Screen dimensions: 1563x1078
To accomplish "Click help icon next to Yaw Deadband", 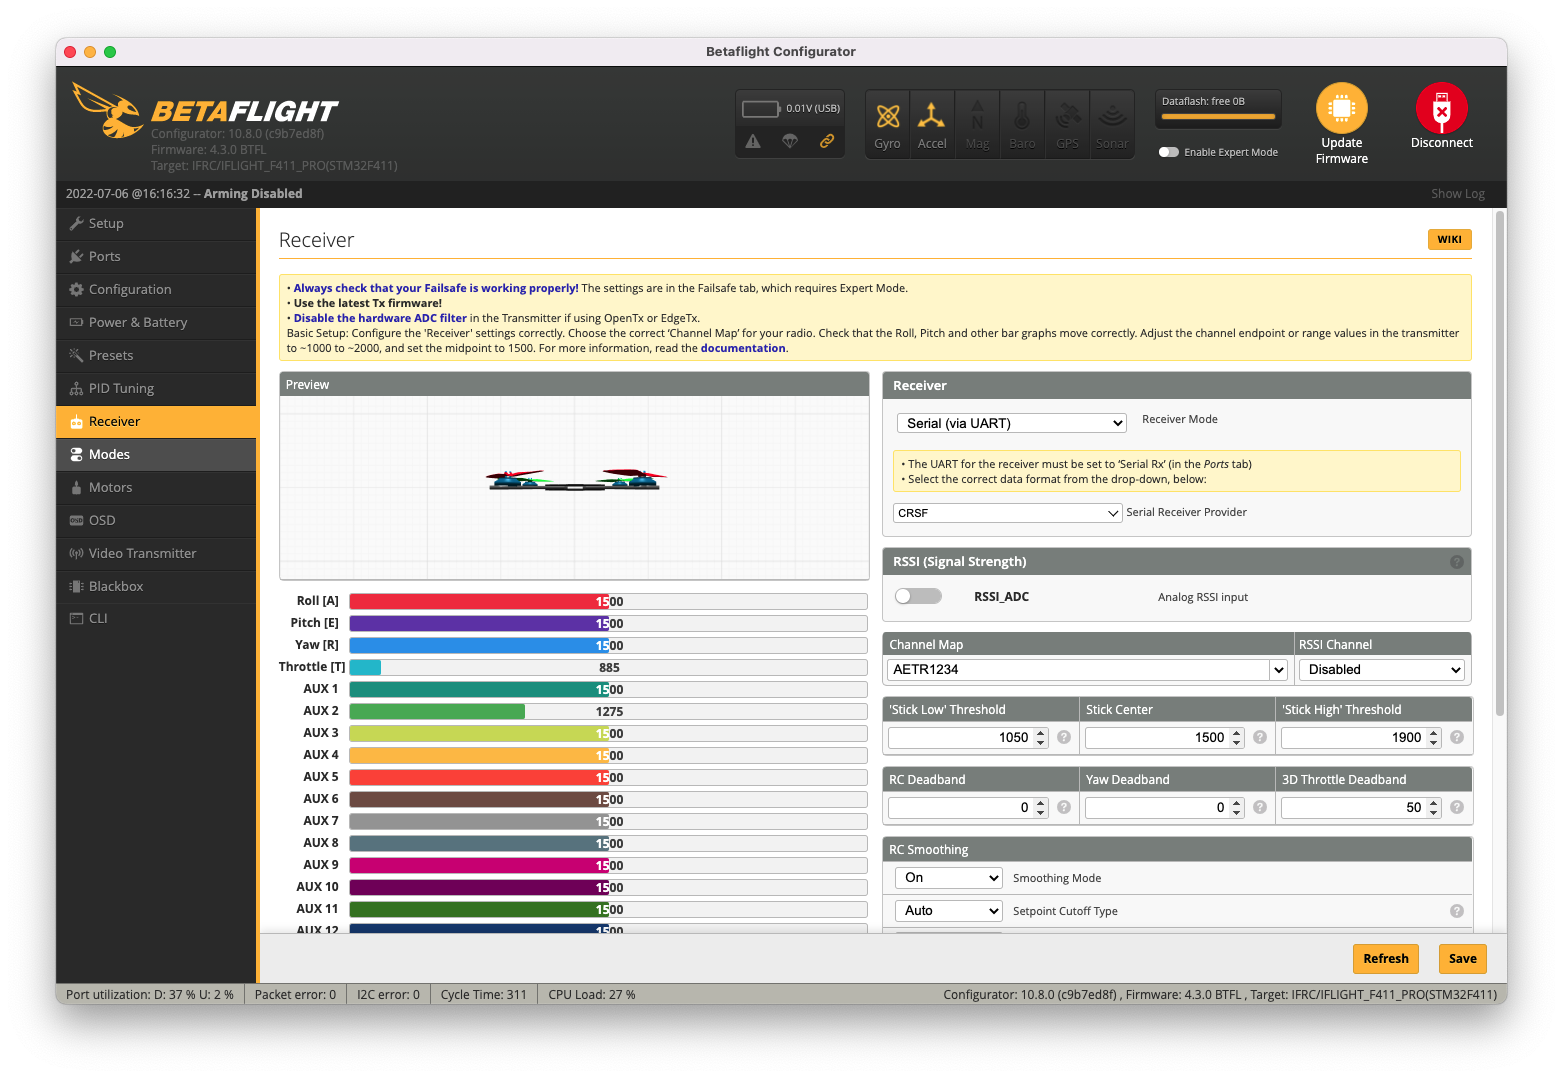I will 1260,807.
